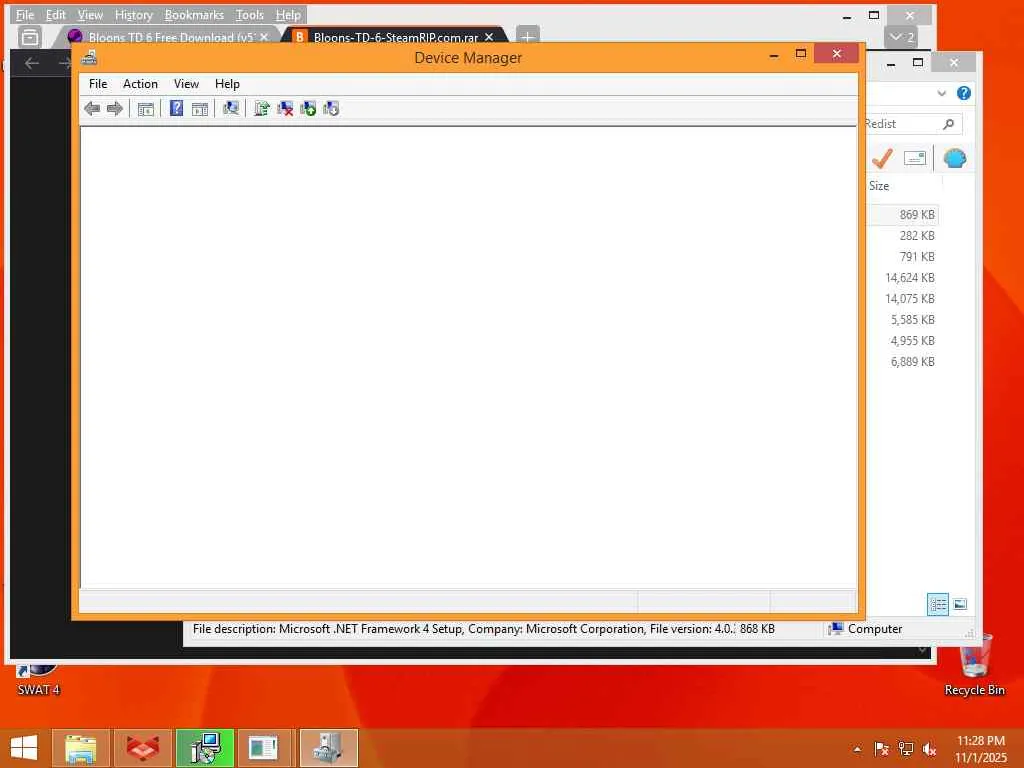Image resolution: width=1024 pixels, height=768 pixels.
Task: Expand the browser tab list dropdown
Action: pyautogui.click(x=902, y=37)
